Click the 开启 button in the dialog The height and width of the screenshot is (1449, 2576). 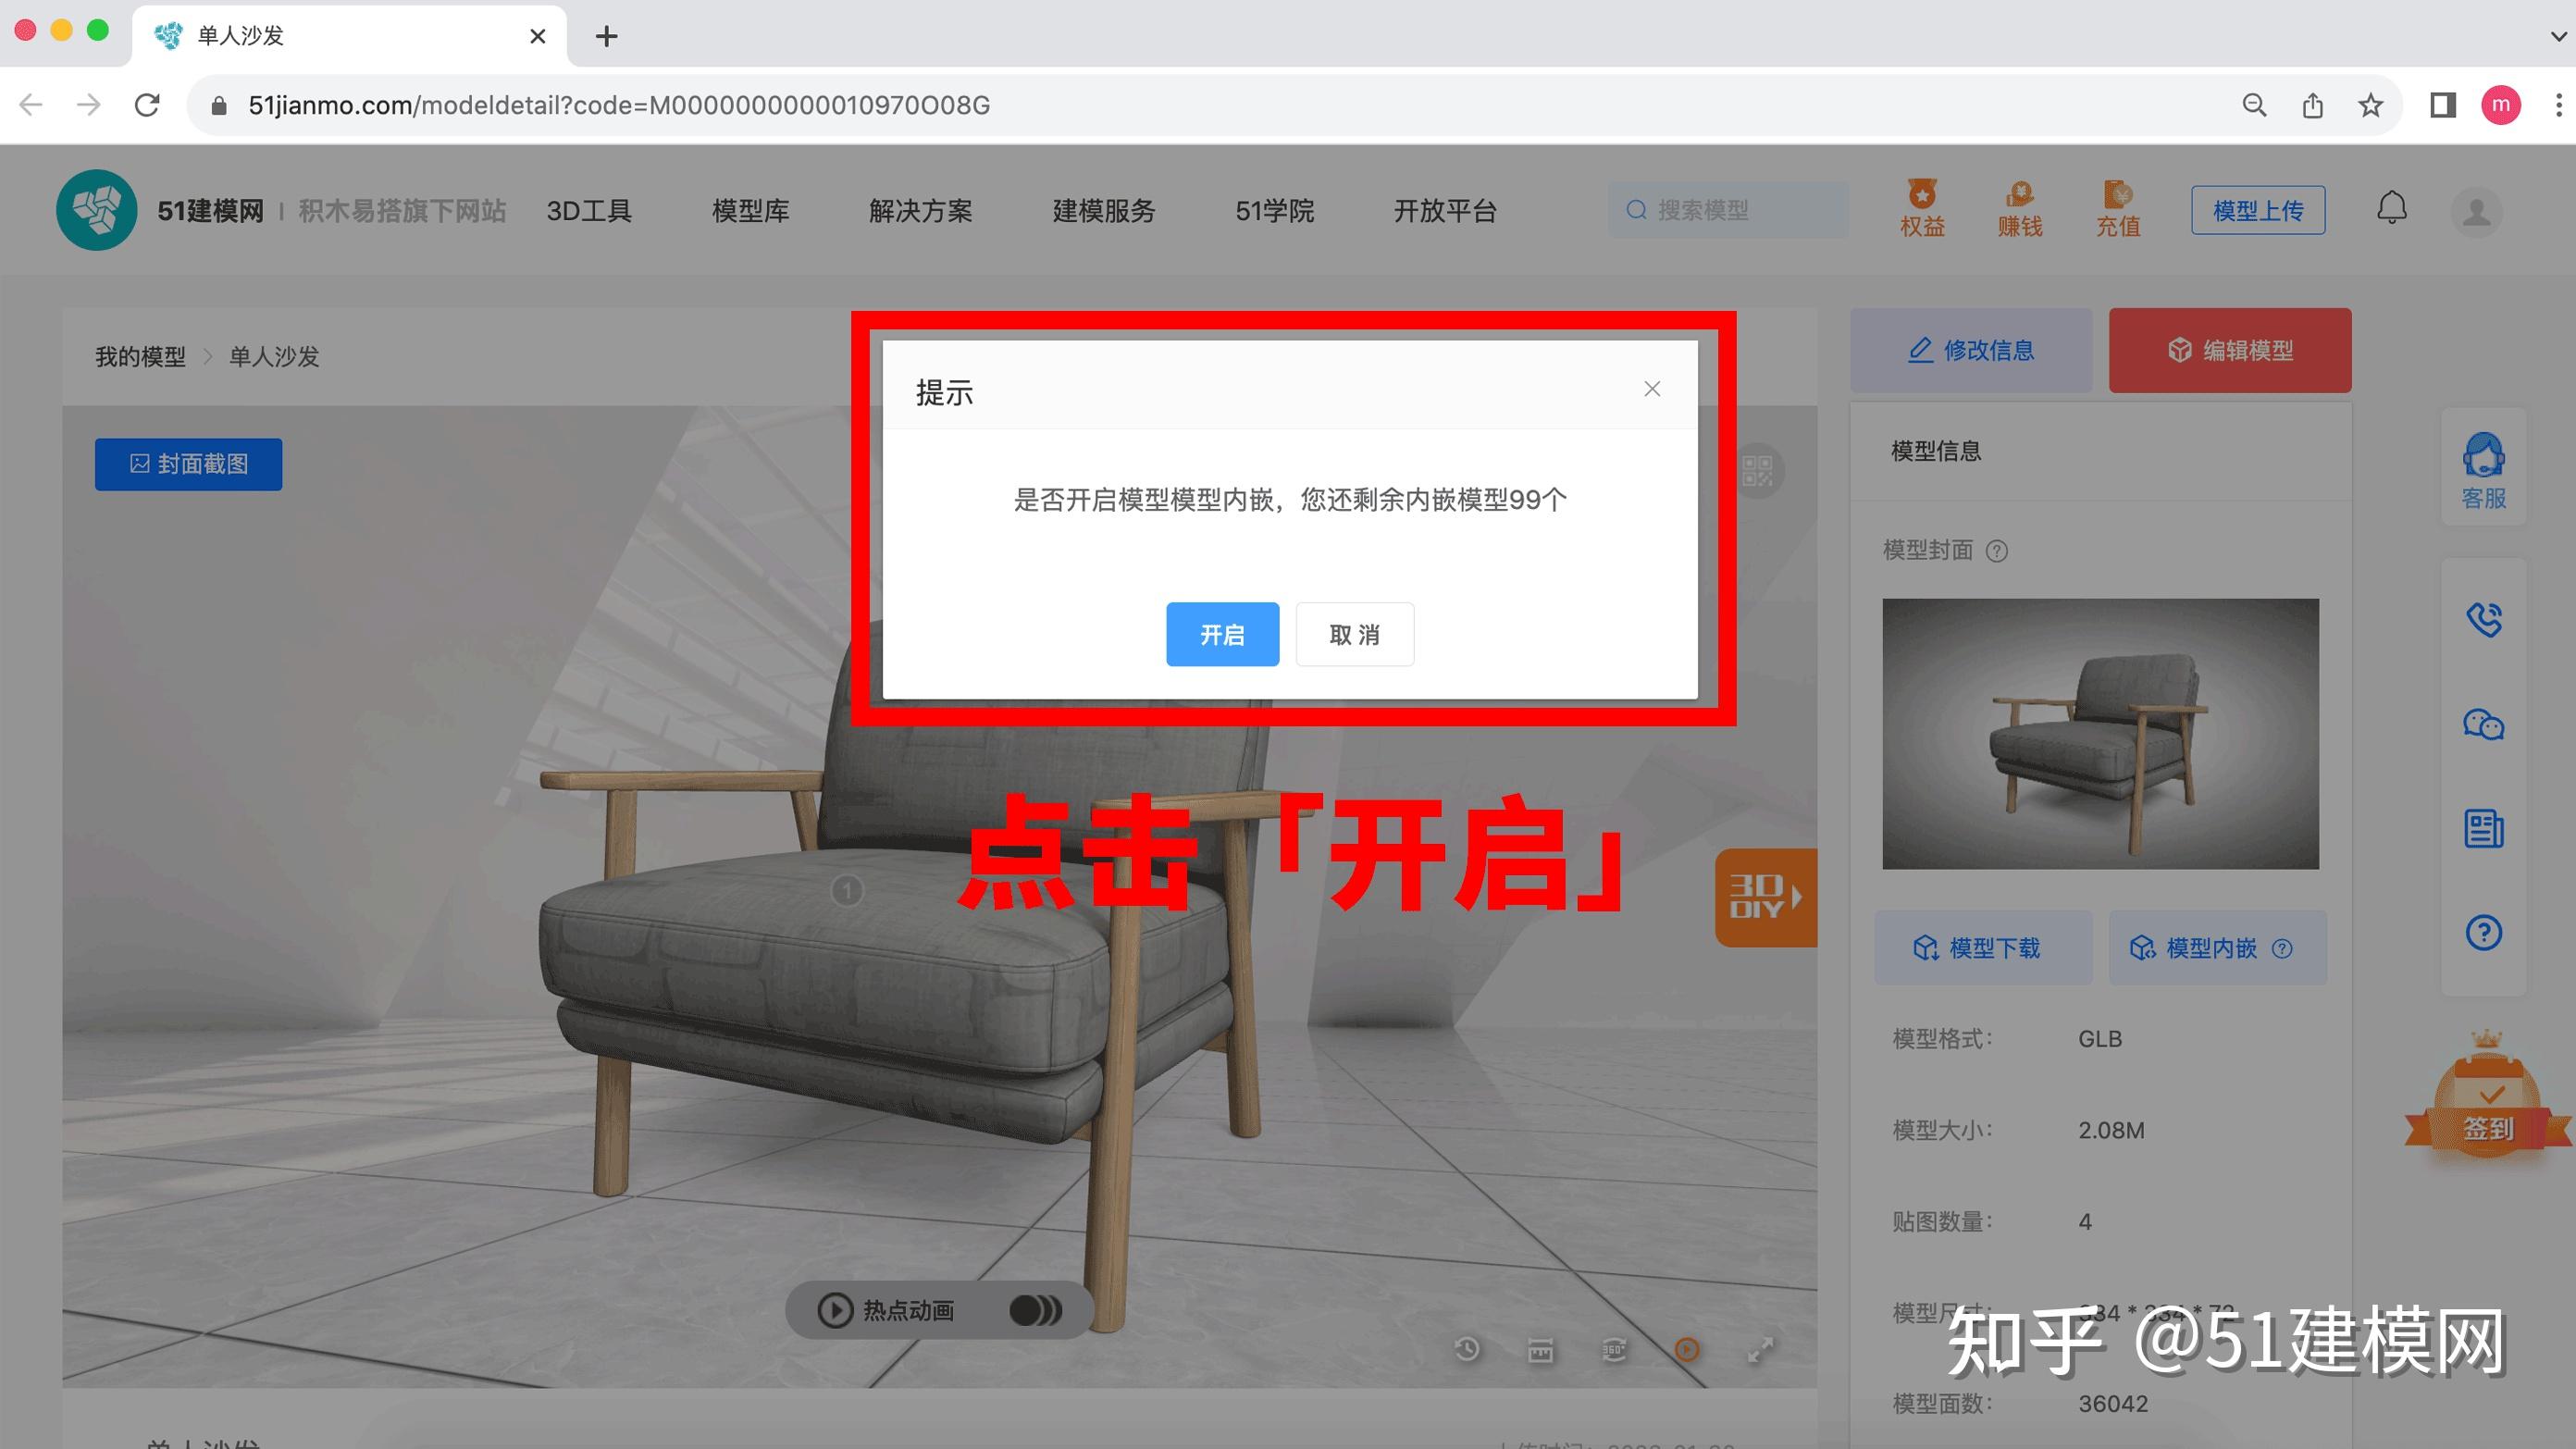1222,634
